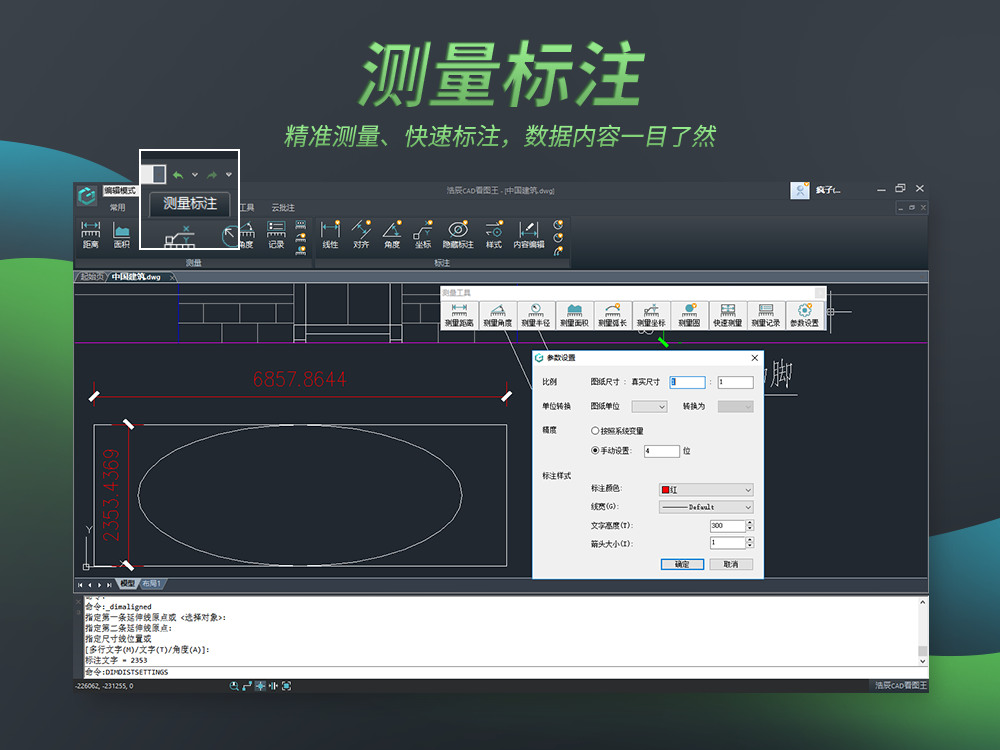The image size is (1000, 750).
Task: Click 快速测量 quick measure tool
Action: (727, 315)
